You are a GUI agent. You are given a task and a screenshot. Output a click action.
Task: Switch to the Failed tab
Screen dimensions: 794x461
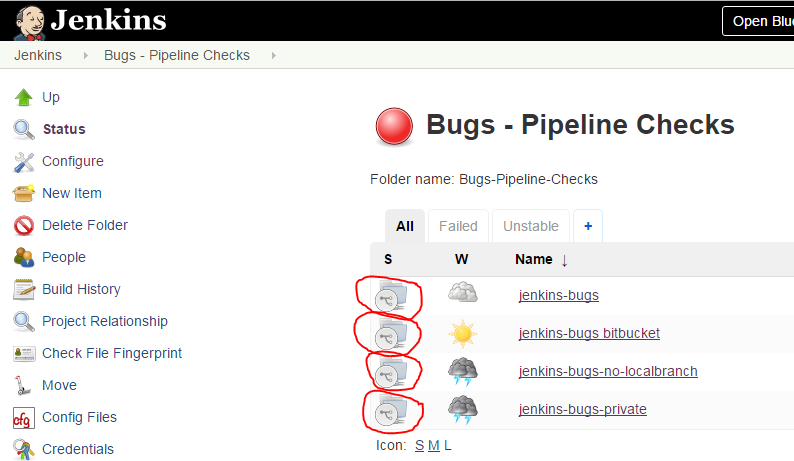pyautogui.click(x=458, y=226)
